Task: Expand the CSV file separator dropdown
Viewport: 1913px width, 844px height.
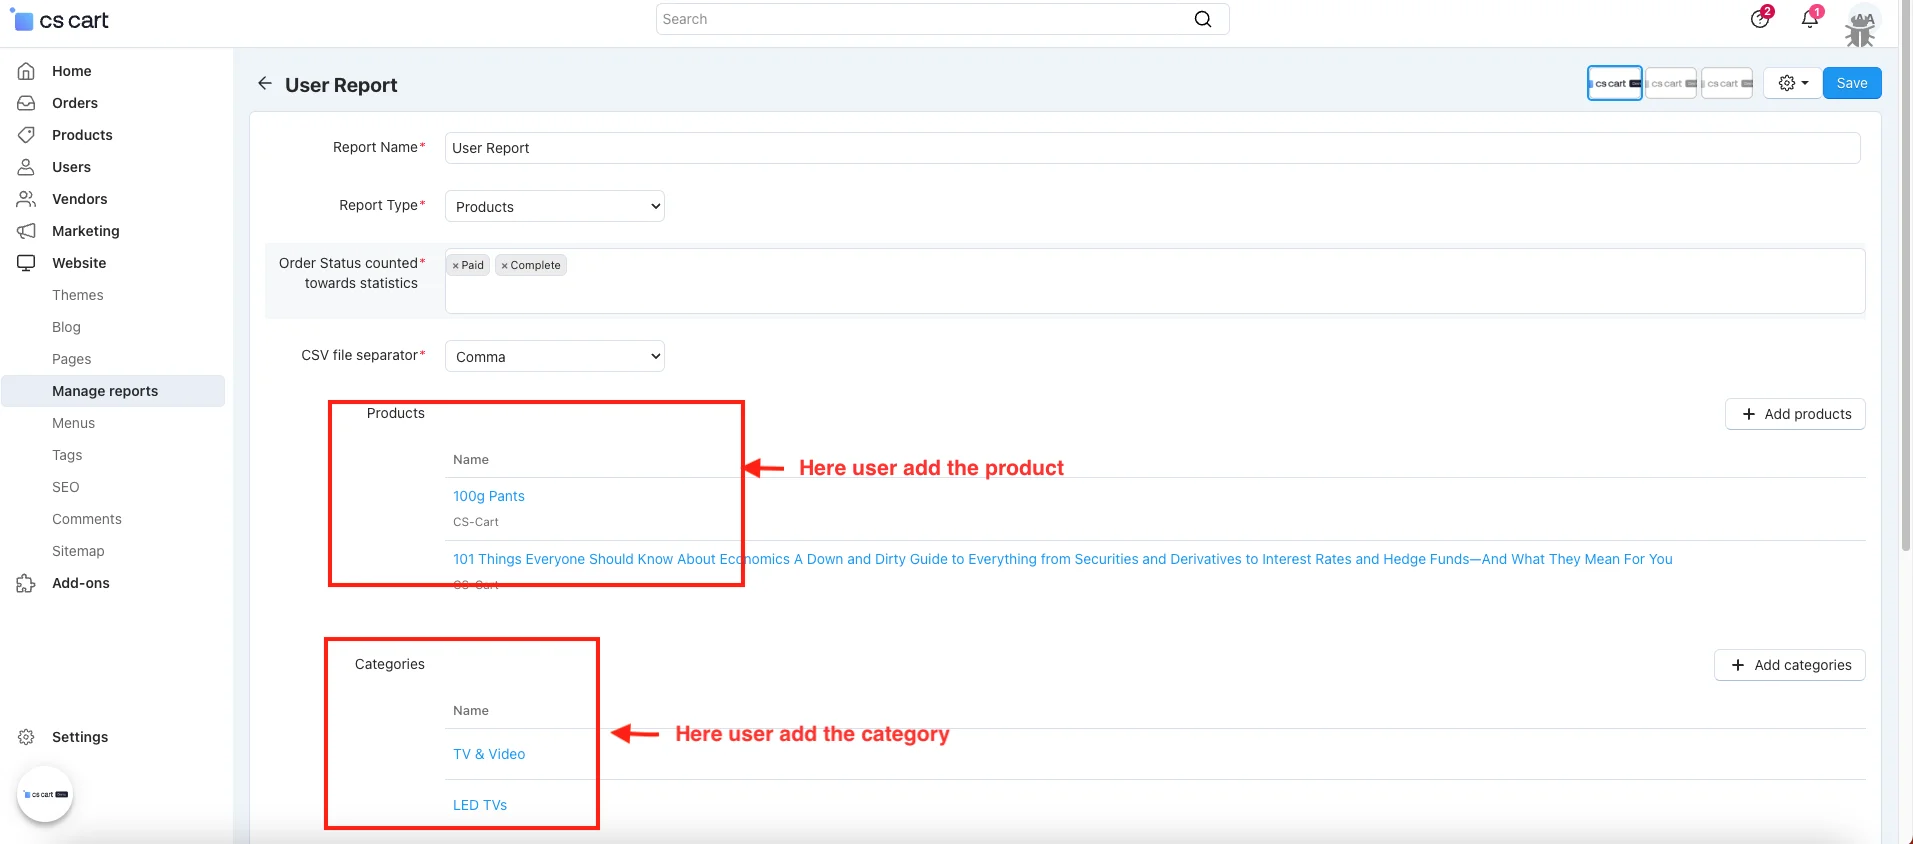Action: click(x=555, y=357)
